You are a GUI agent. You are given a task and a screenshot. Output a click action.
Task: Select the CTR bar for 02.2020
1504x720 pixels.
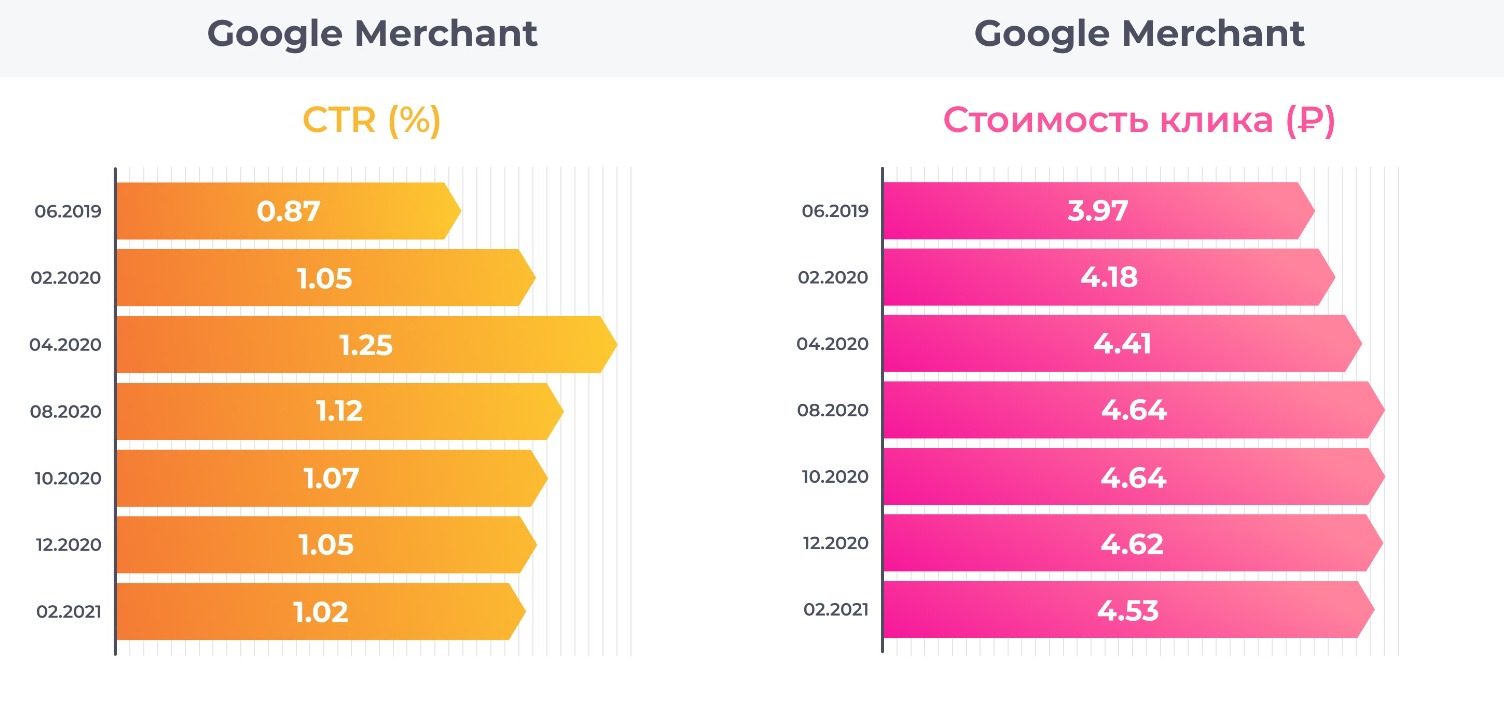click(325, 278)
